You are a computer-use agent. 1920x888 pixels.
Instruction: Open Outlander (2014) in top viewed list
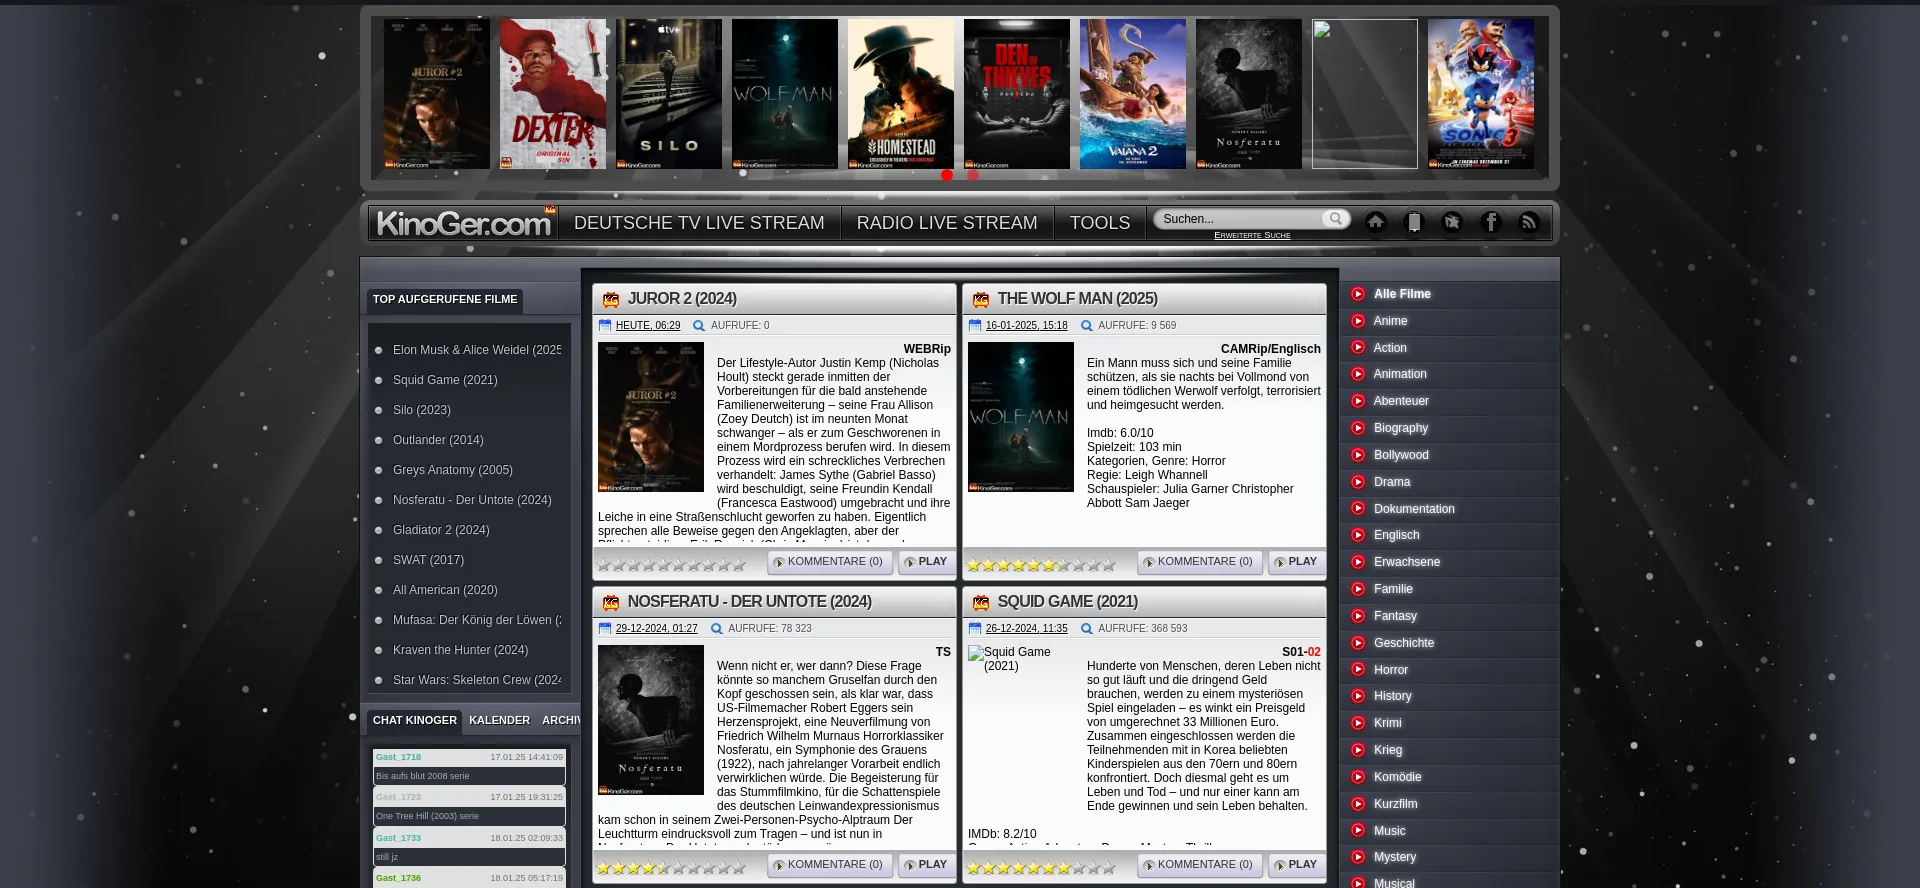point(438,440)
